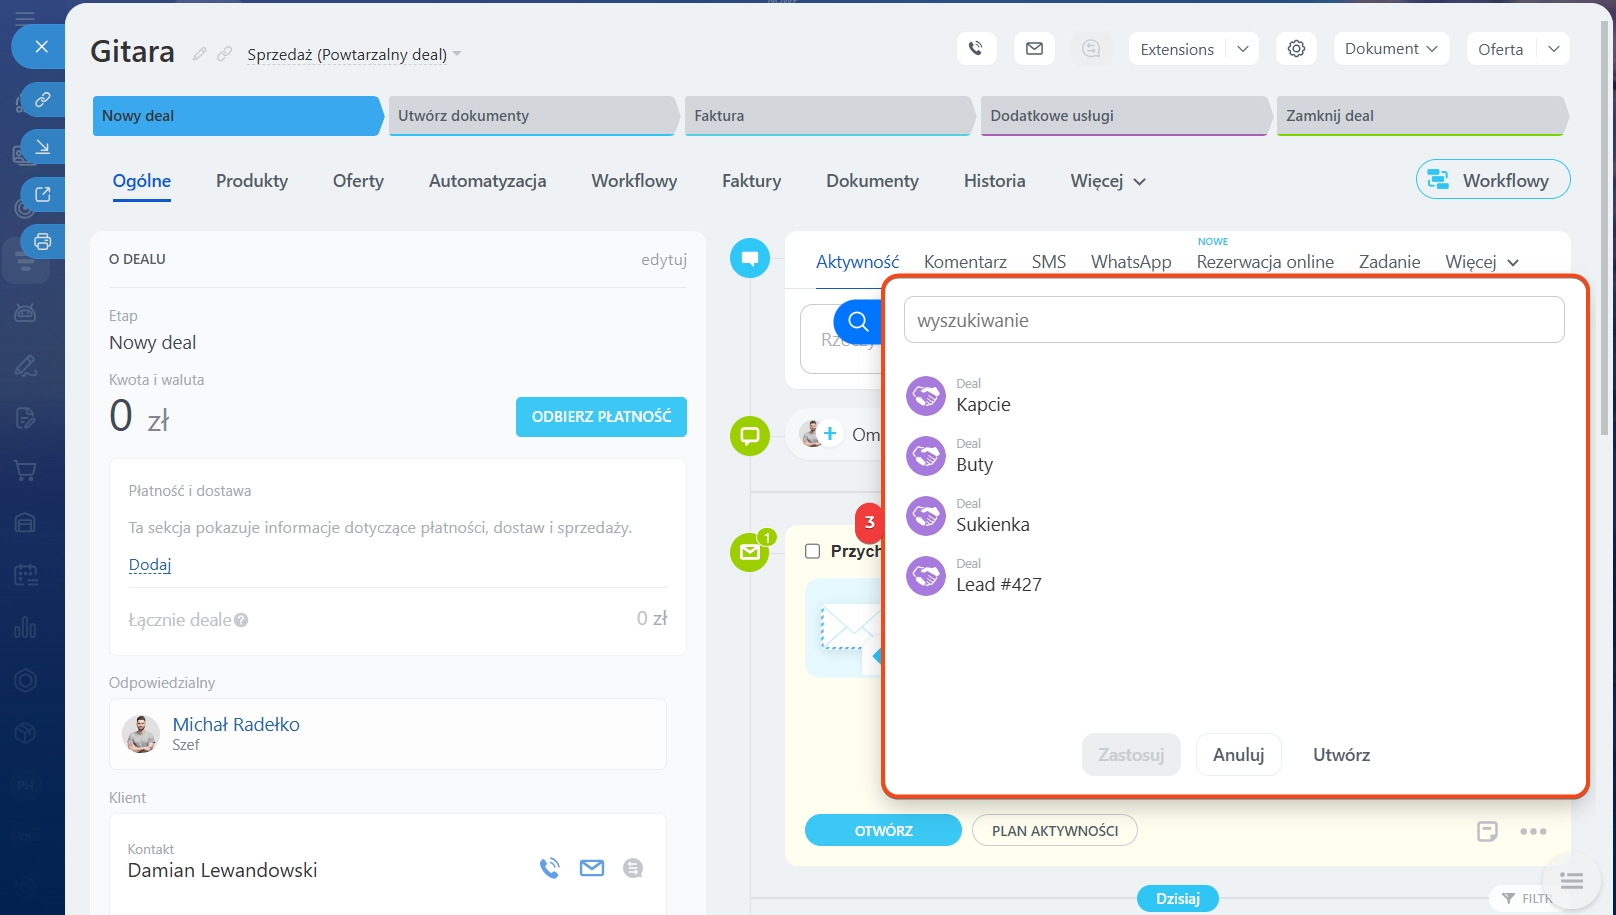Email Damian Lewandowski with the envelope icon
The height and width of the screenshot is (915, 1616).
(x=592, y=868)
